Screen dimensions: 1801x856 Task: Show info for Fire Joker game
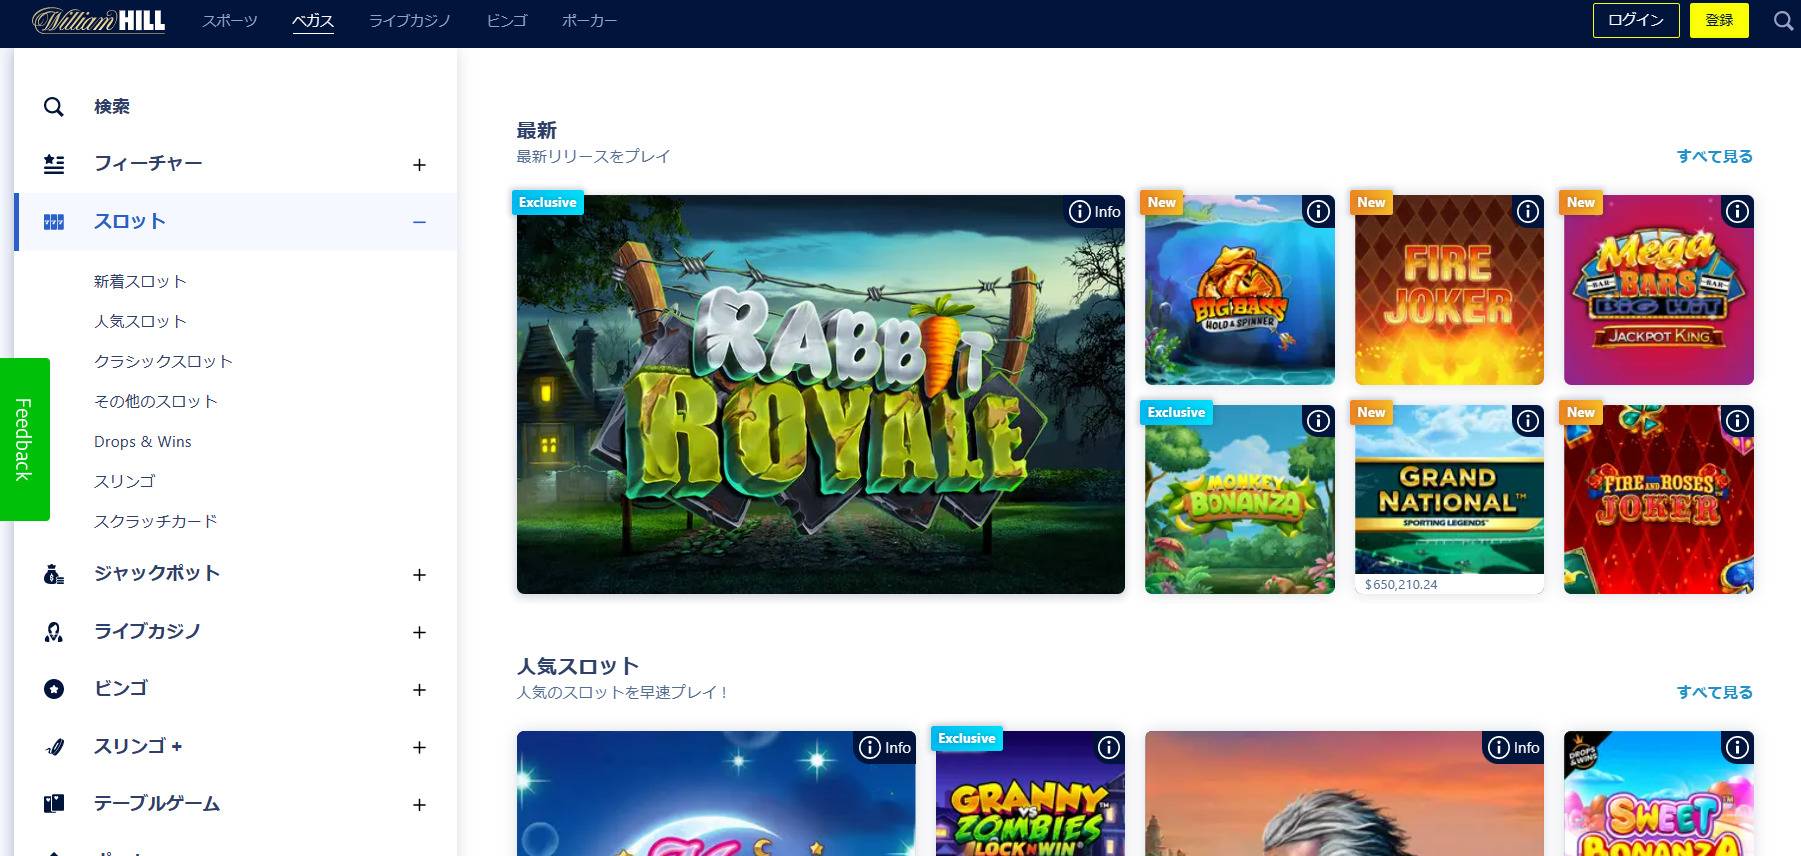pyautogui.click(x=1528, y=211)
